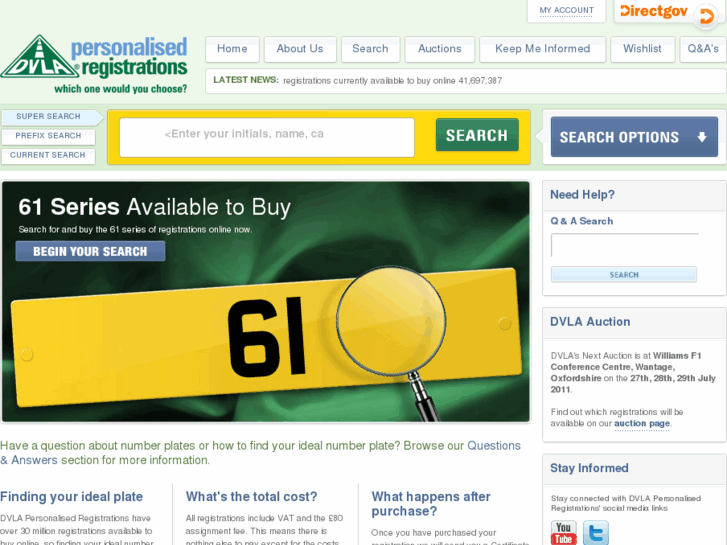The width and height of the screenshot is (727, 545).
Task: Click the 61 Series Available to Buy title
Action: 154,207
